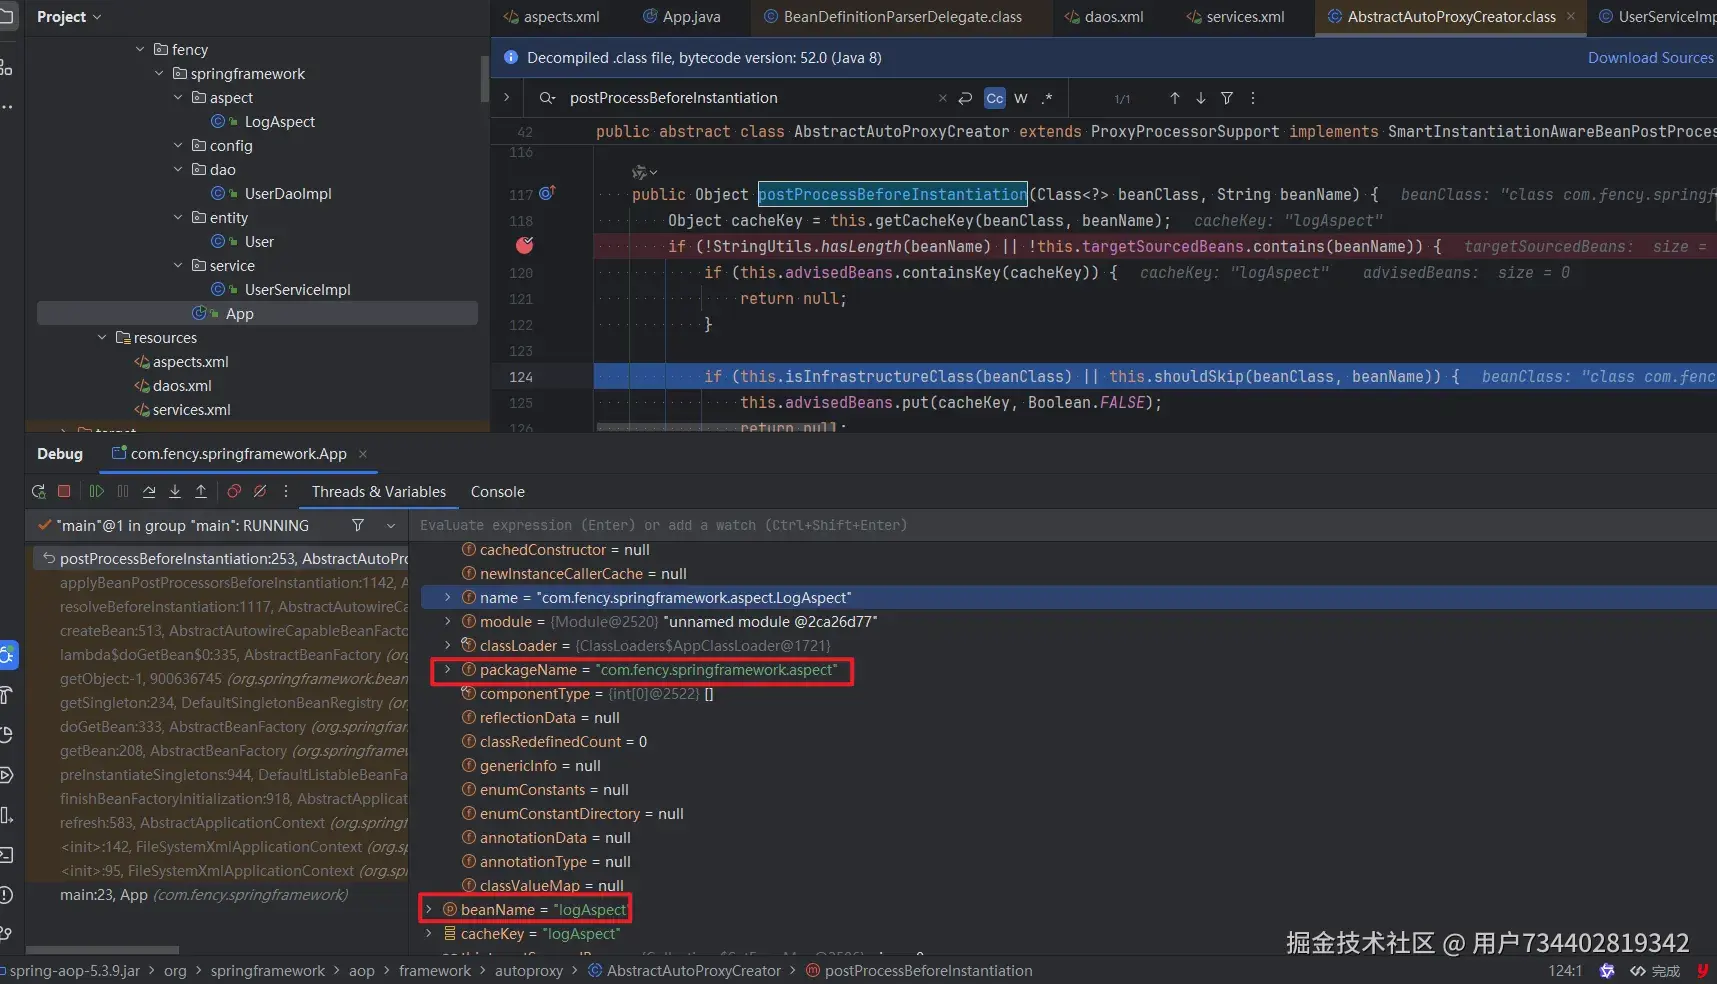Close AbstractAutoProxyCreator.class tab
1717x984 pixels.
[1570, 17]
